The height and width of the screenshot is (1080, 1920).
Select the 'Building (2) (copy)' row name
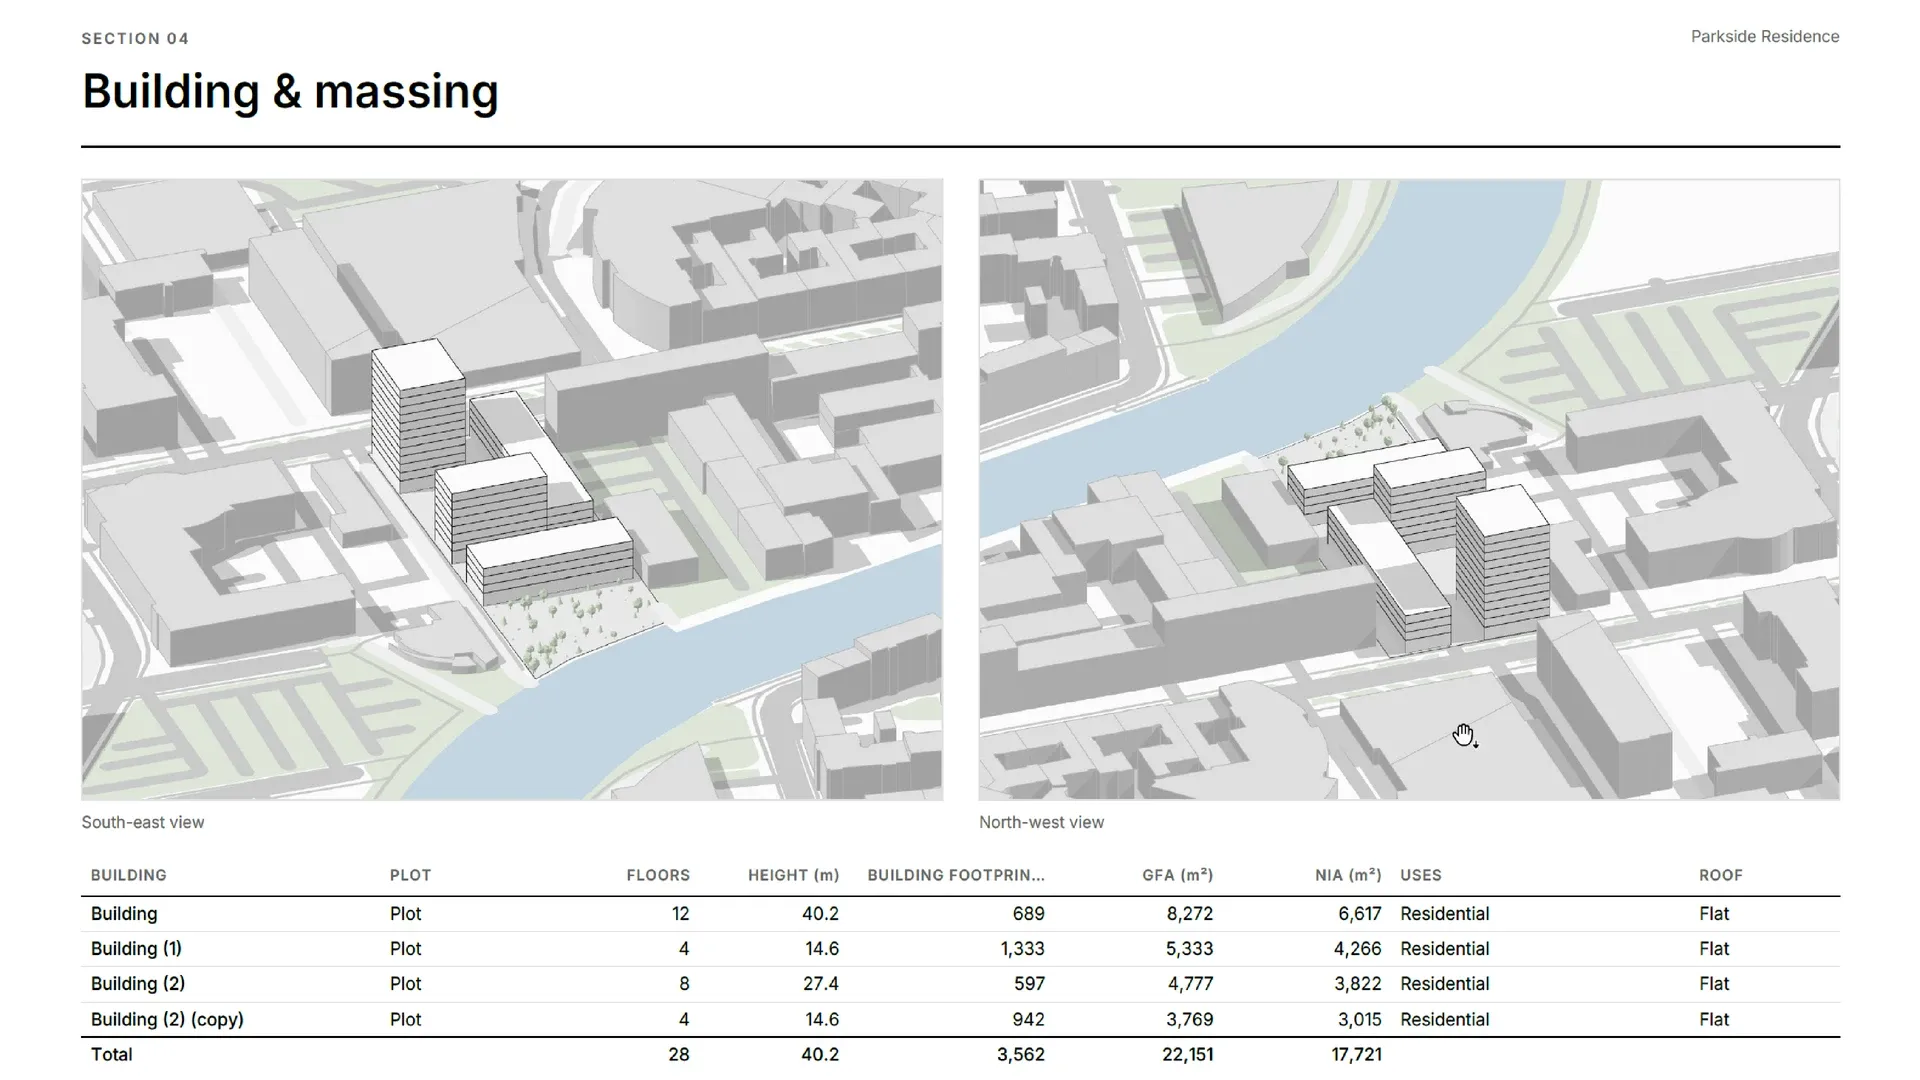pos(167,1020)
